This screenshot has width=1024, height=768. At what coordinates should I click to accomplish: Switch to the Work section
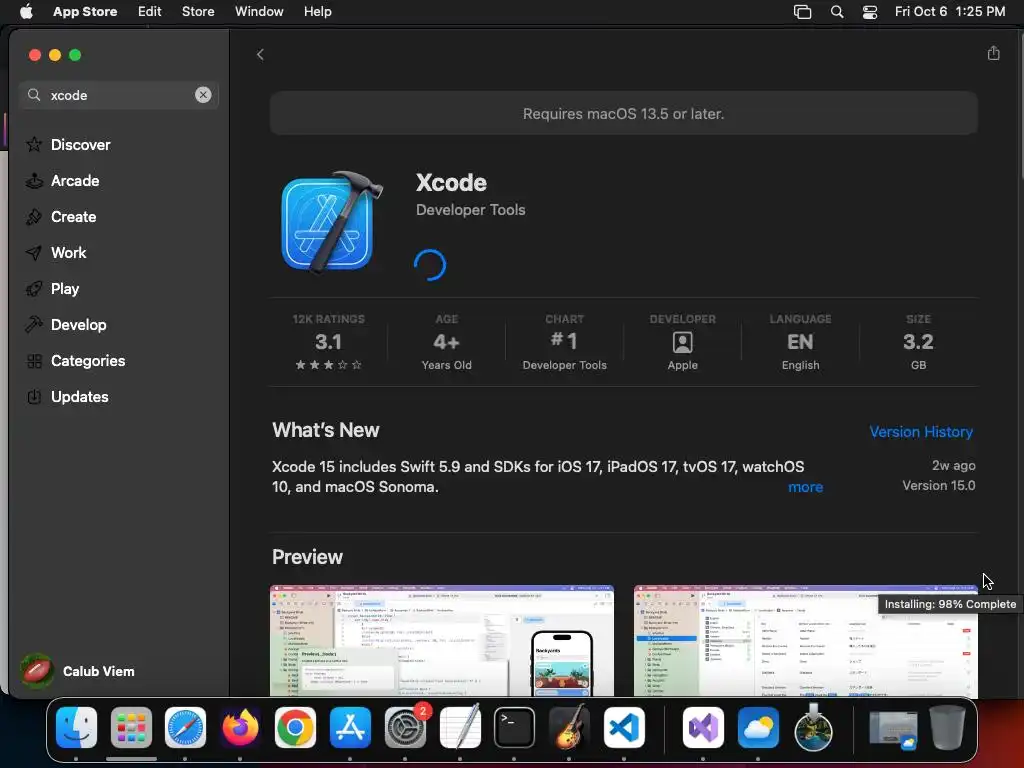click(x=69, y=252)
